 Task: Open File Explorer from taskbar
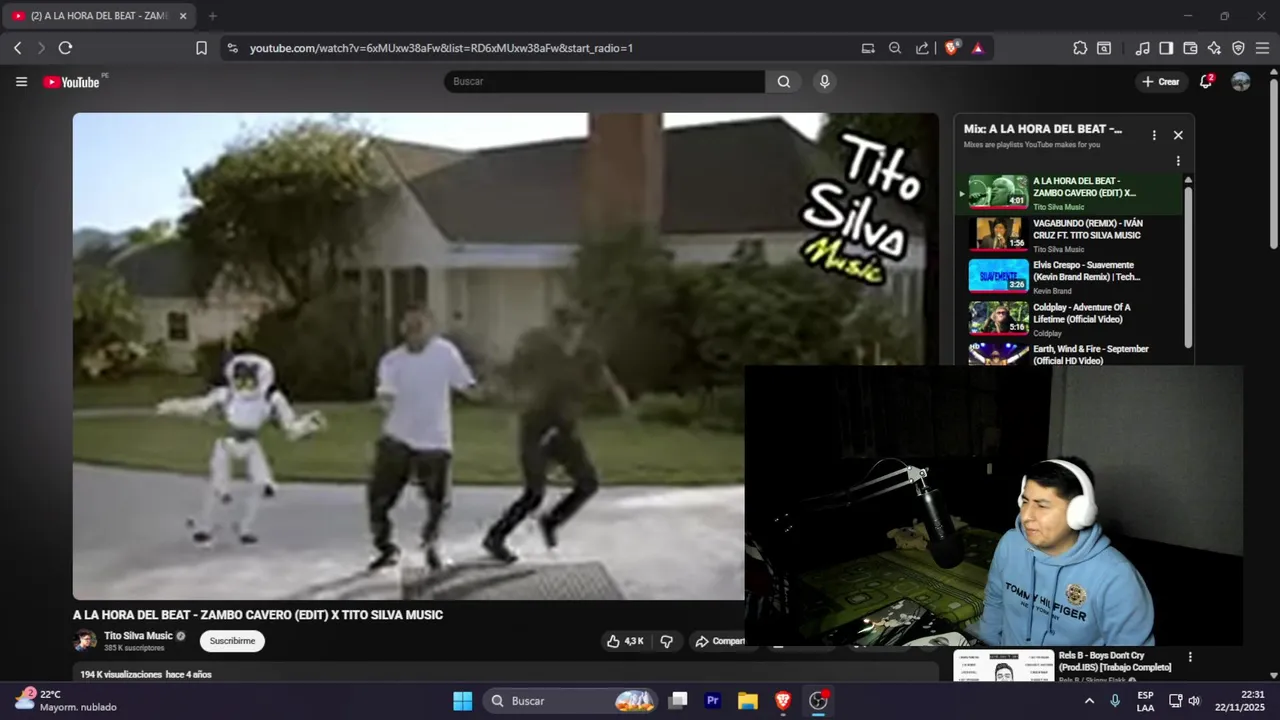pyautogui.click(x=748, y=701)
